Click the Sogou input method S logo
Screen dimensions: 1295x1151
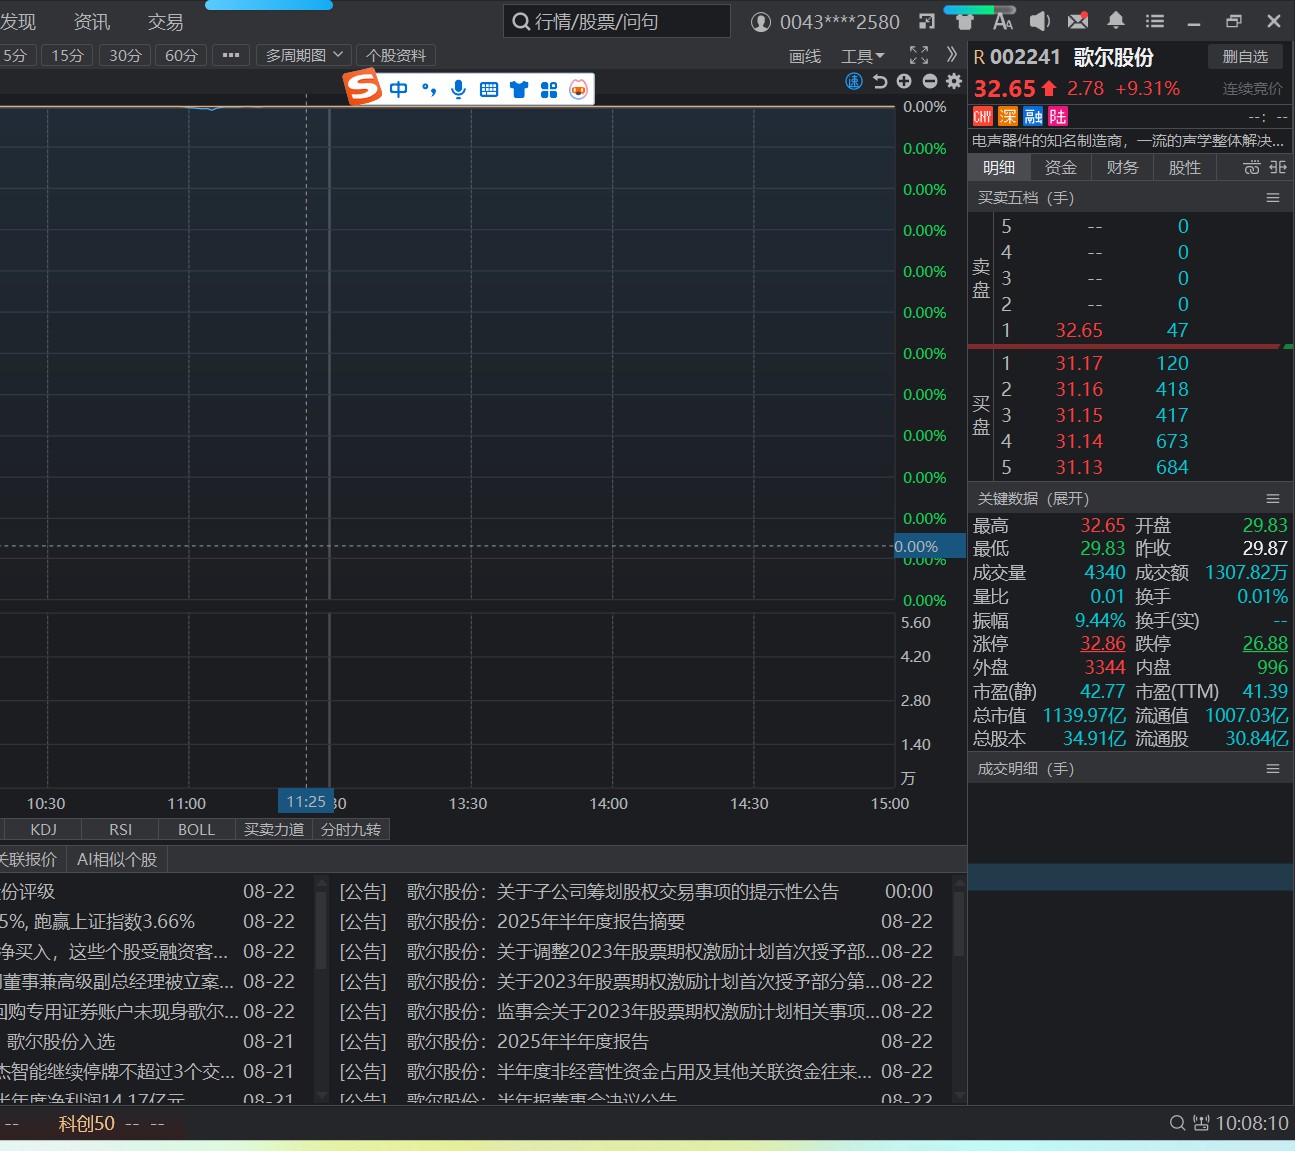point(364,88)
